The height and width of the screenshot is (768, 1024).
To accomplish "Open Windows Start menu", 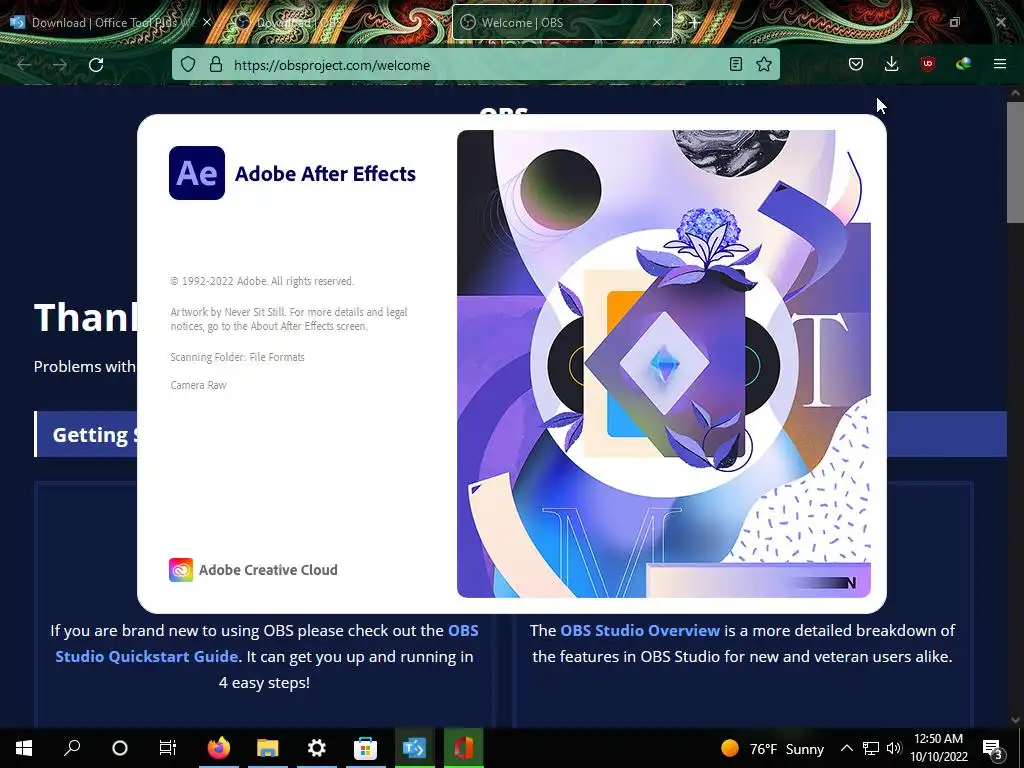I will tap(24, 748).
